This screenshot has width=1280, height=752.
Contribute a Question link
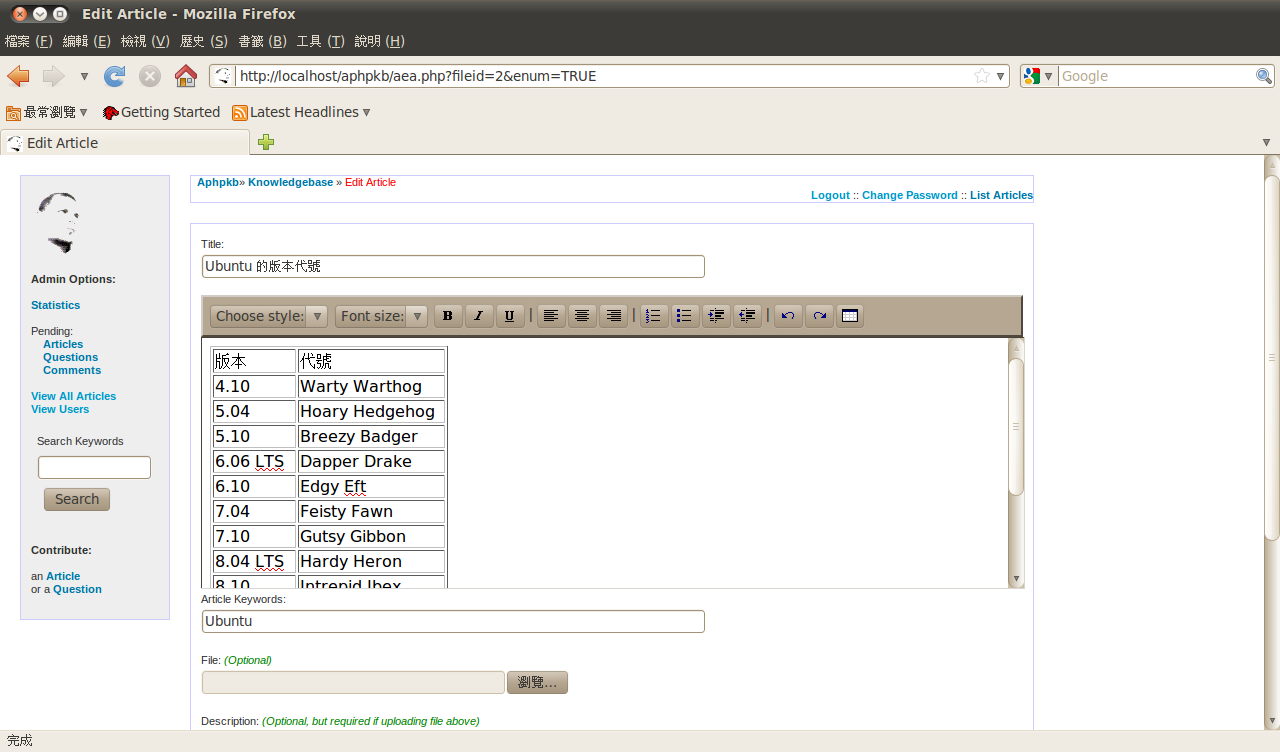(x=77, y=589)
